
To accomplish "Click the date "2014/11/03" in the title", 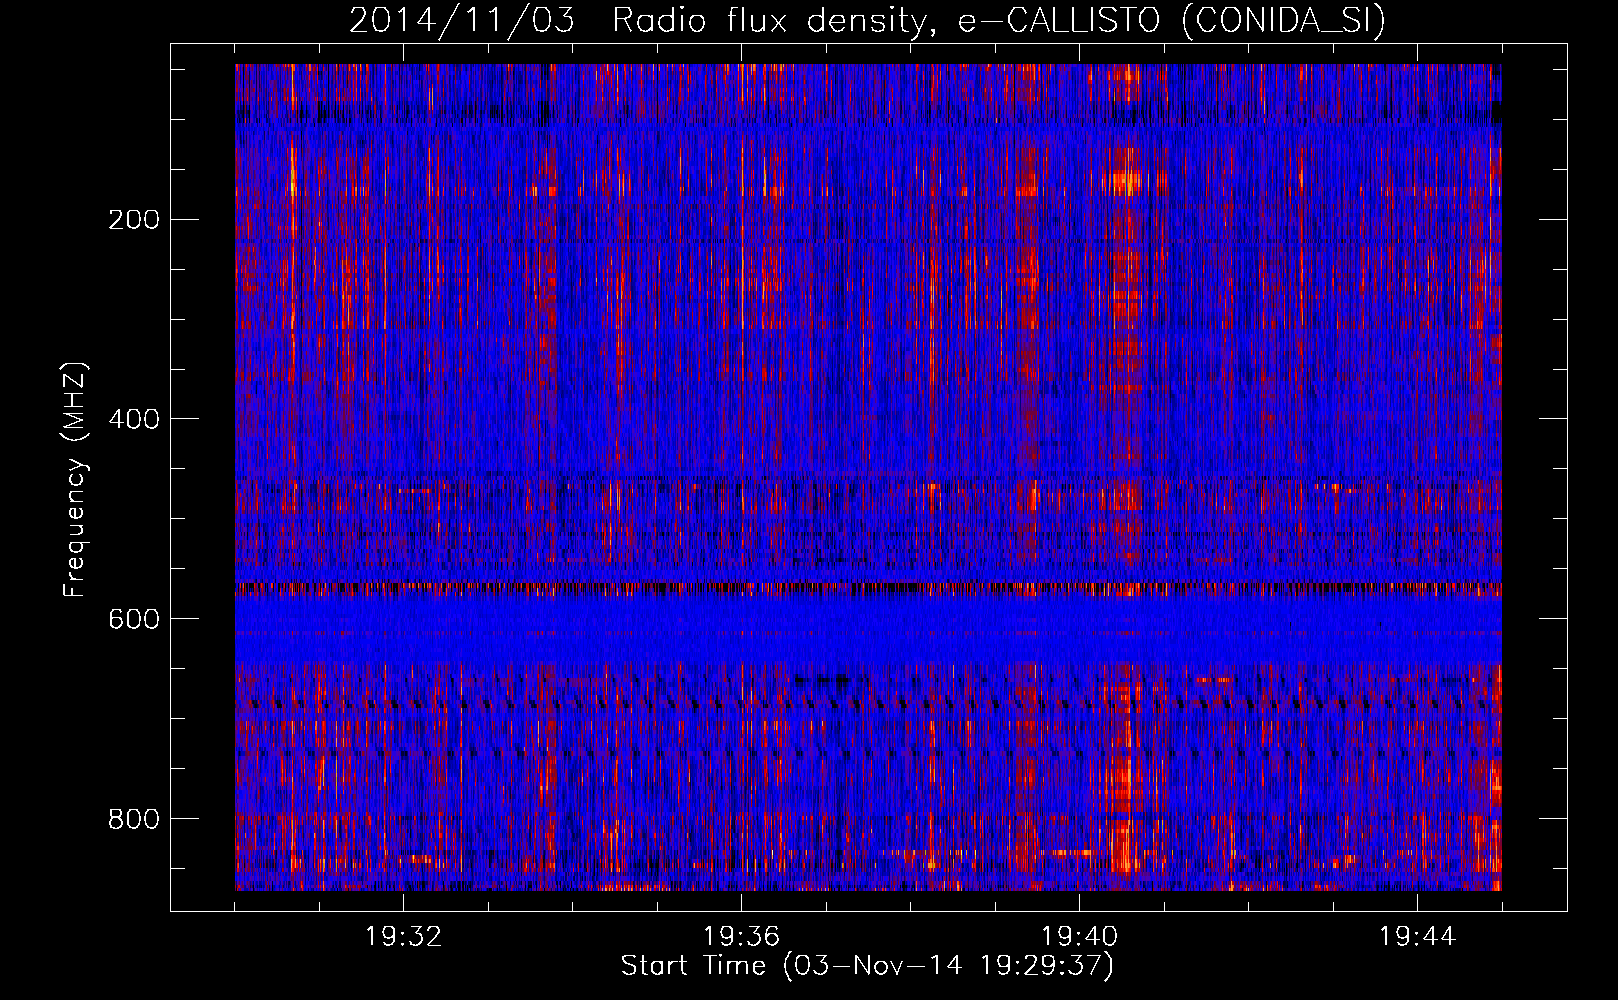I will click(x=462, y=21).
